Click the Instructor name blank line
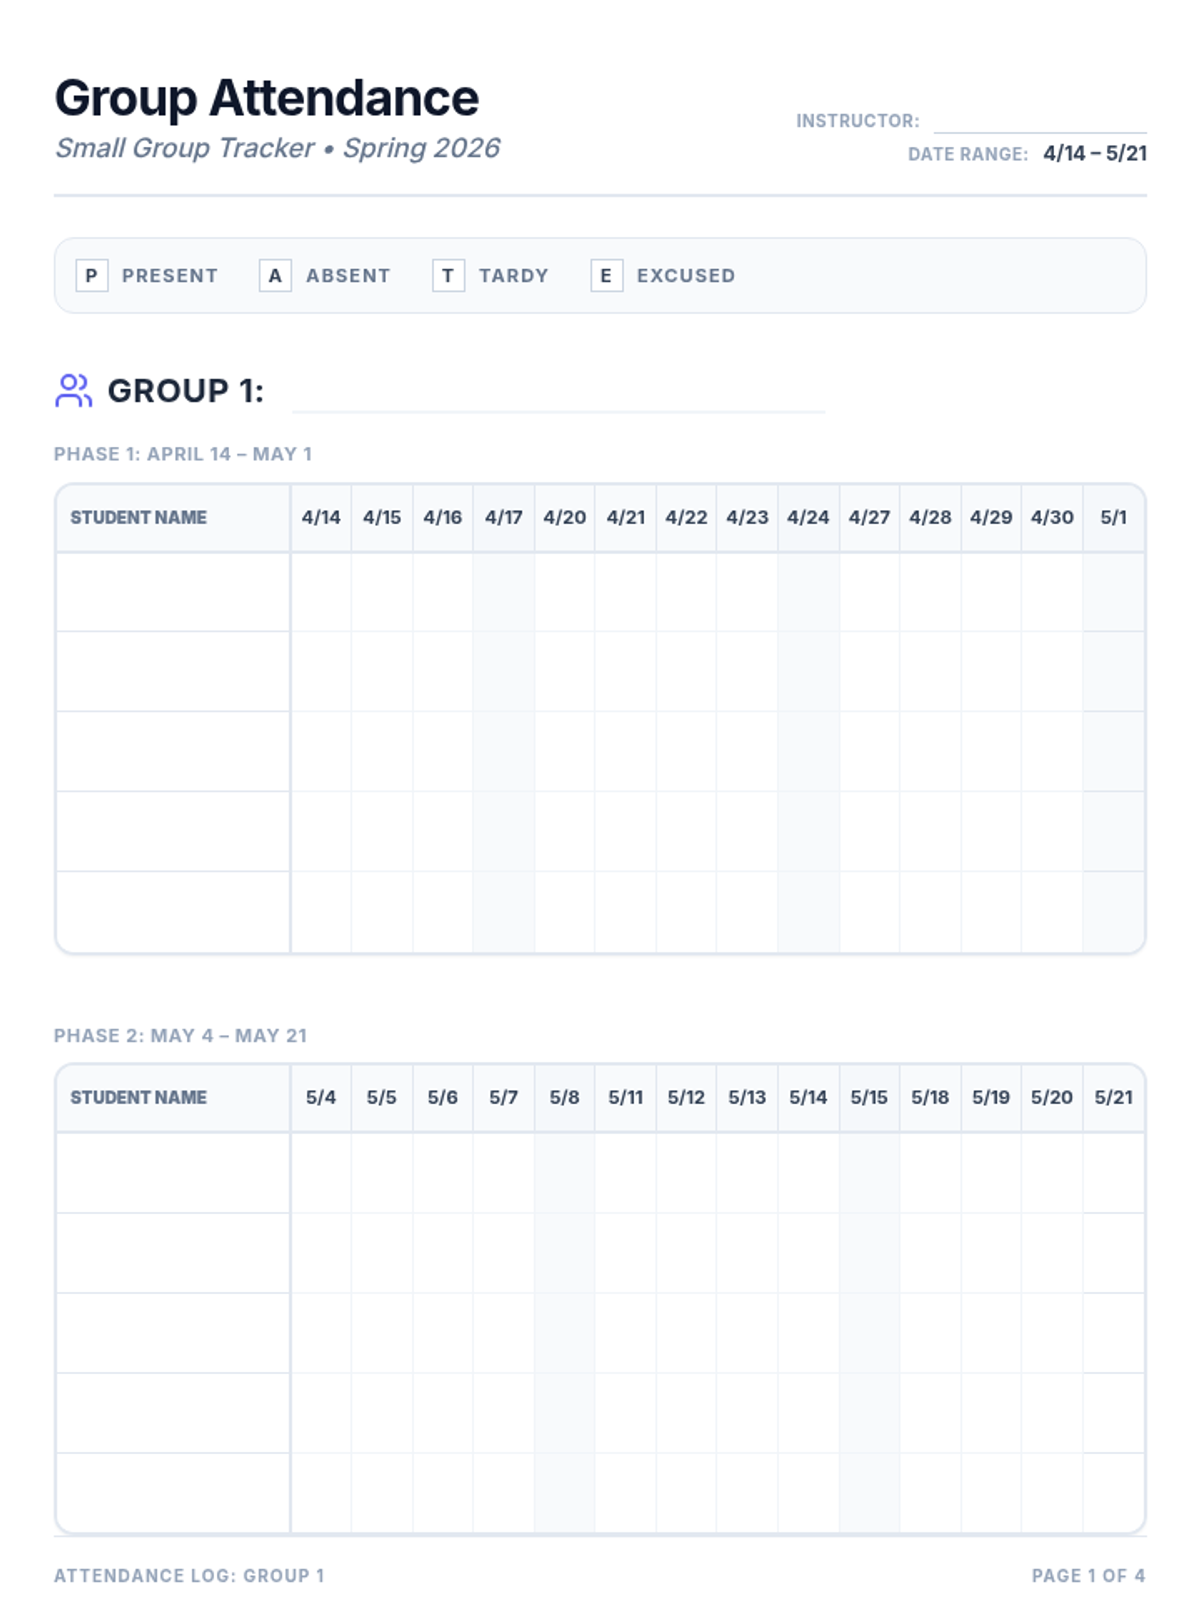The image size is (1200, 1600). pyautogui.click(x=1040, y=122)
